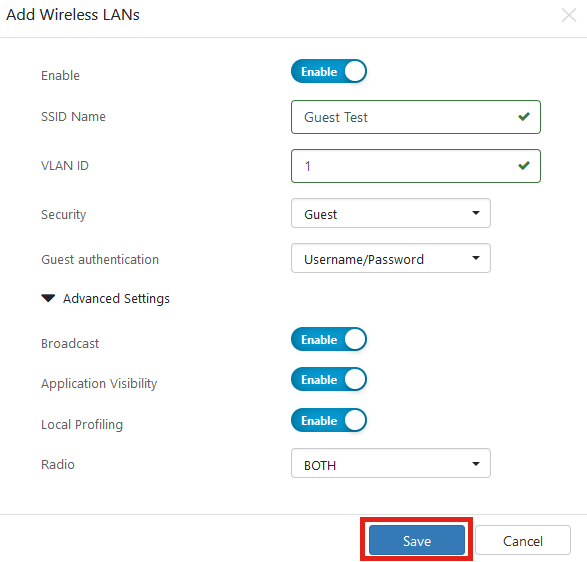Click the 'Security' label
This screenshot has height=562, width=587.
[x=64, y=215]
